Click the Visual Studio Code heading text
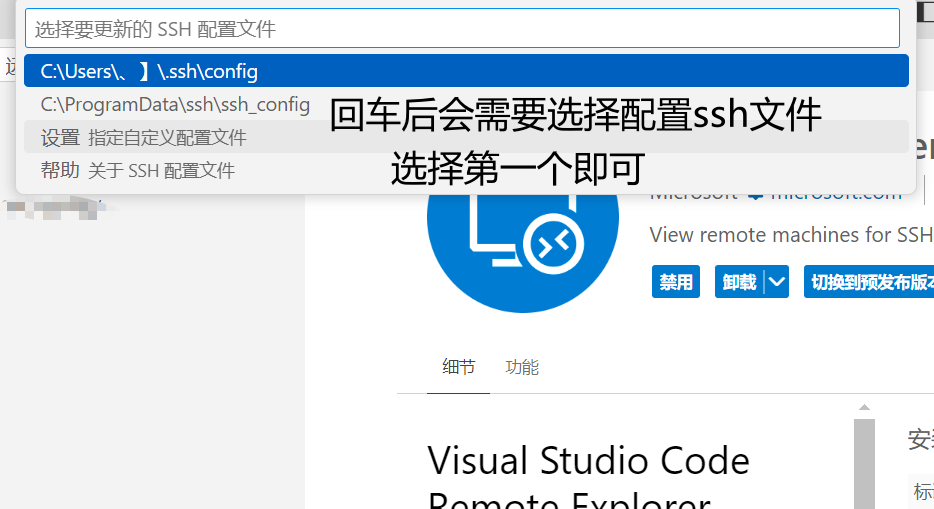Screen dimensions: 934x509 (589, 461)
